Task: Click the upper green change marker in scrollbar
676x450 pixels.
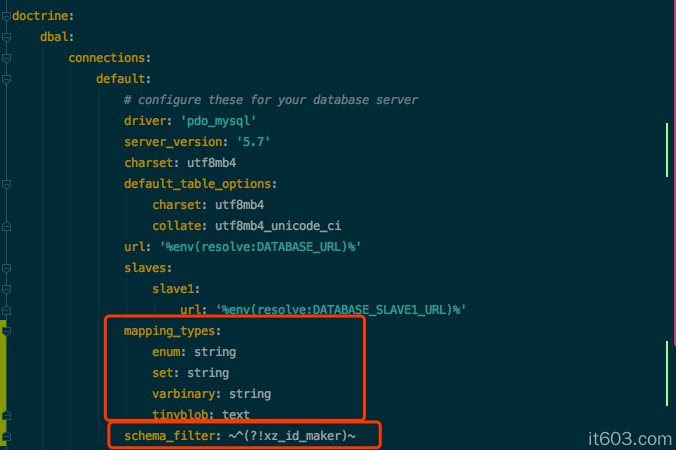Action: click(666, 150)
